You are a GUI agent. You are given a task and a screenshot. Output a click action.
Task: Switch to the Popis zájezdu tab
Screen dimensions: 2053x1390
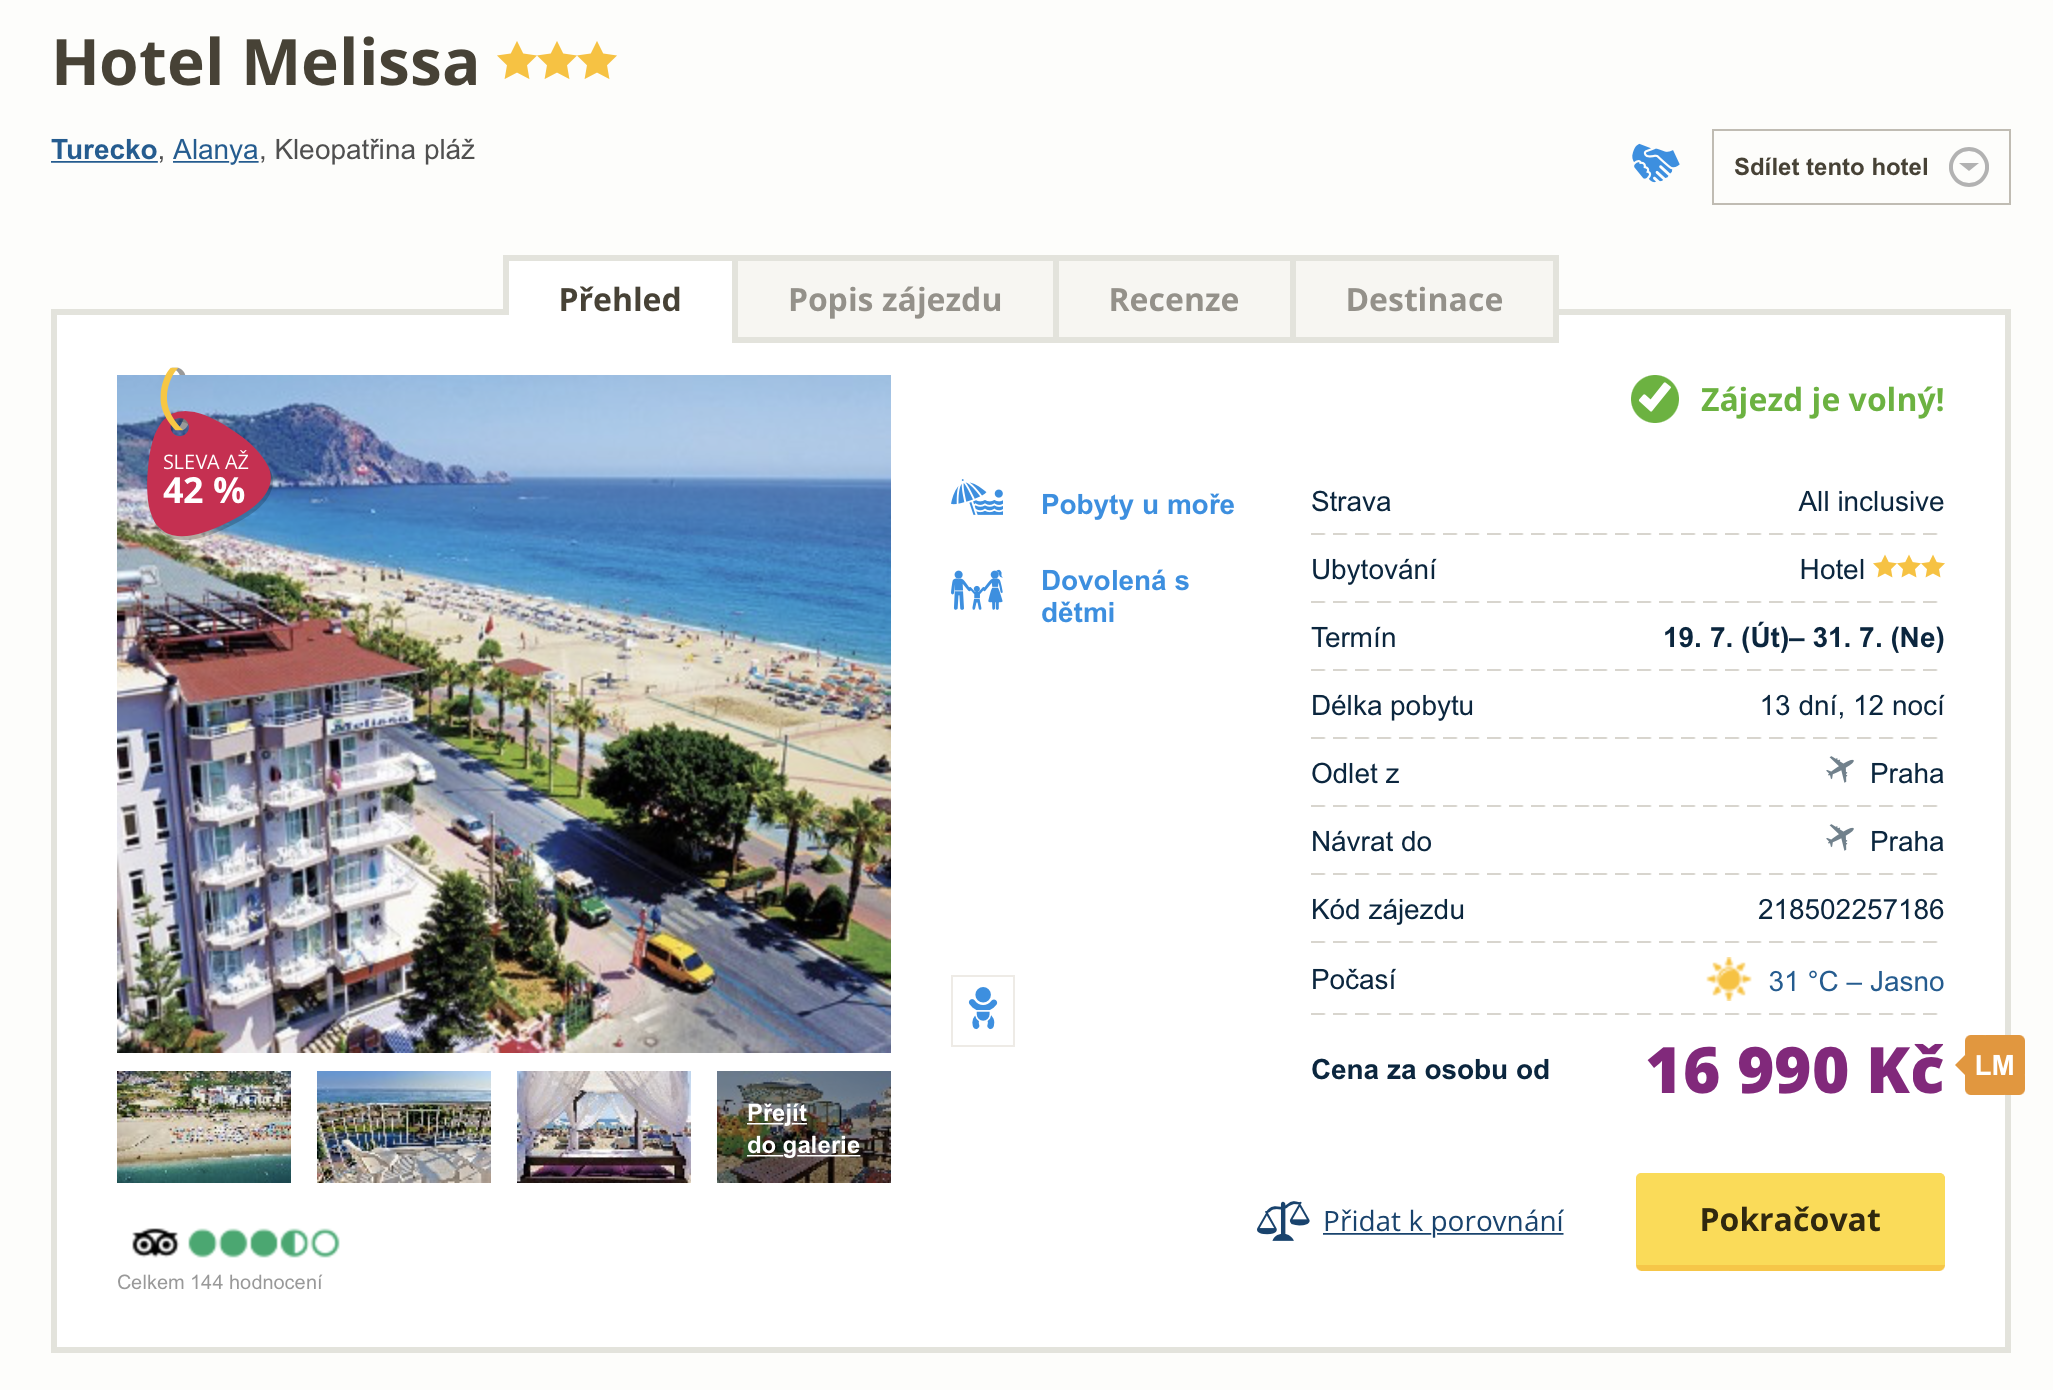click(895, 300)
